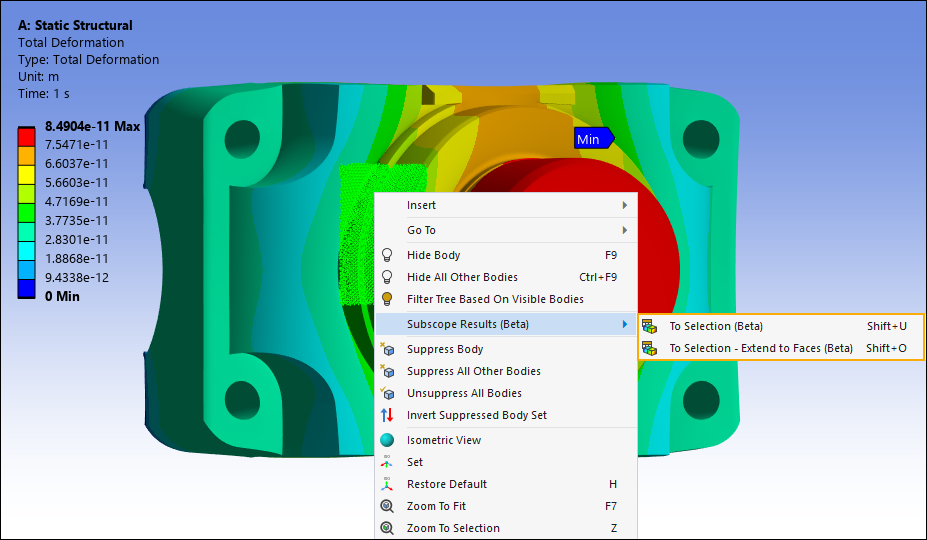Click the Suppress All Other Bodies icon

pyautogui.click(x=387, y=371)
